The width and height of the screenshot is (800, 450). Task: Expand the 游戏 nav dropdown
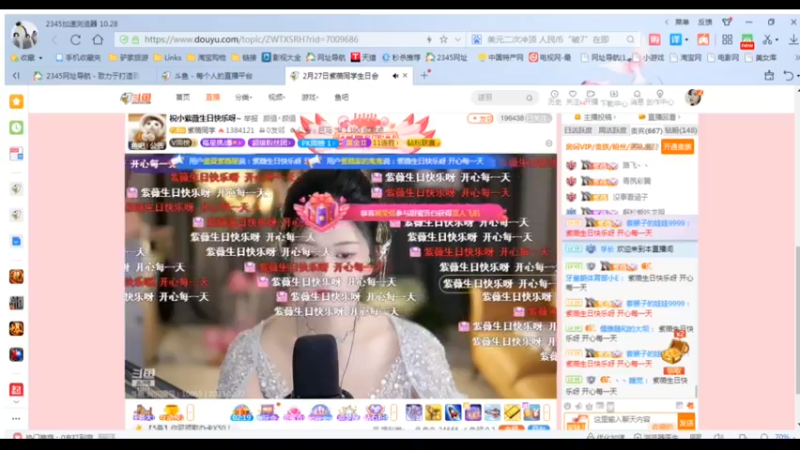[309, 97]
